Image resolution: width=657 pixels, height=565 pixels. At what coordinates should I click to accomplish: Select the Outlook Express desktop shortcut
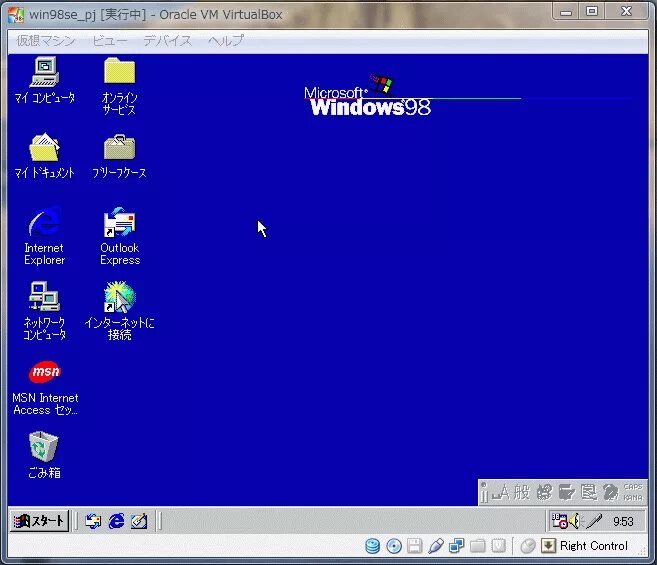[119, 222]
